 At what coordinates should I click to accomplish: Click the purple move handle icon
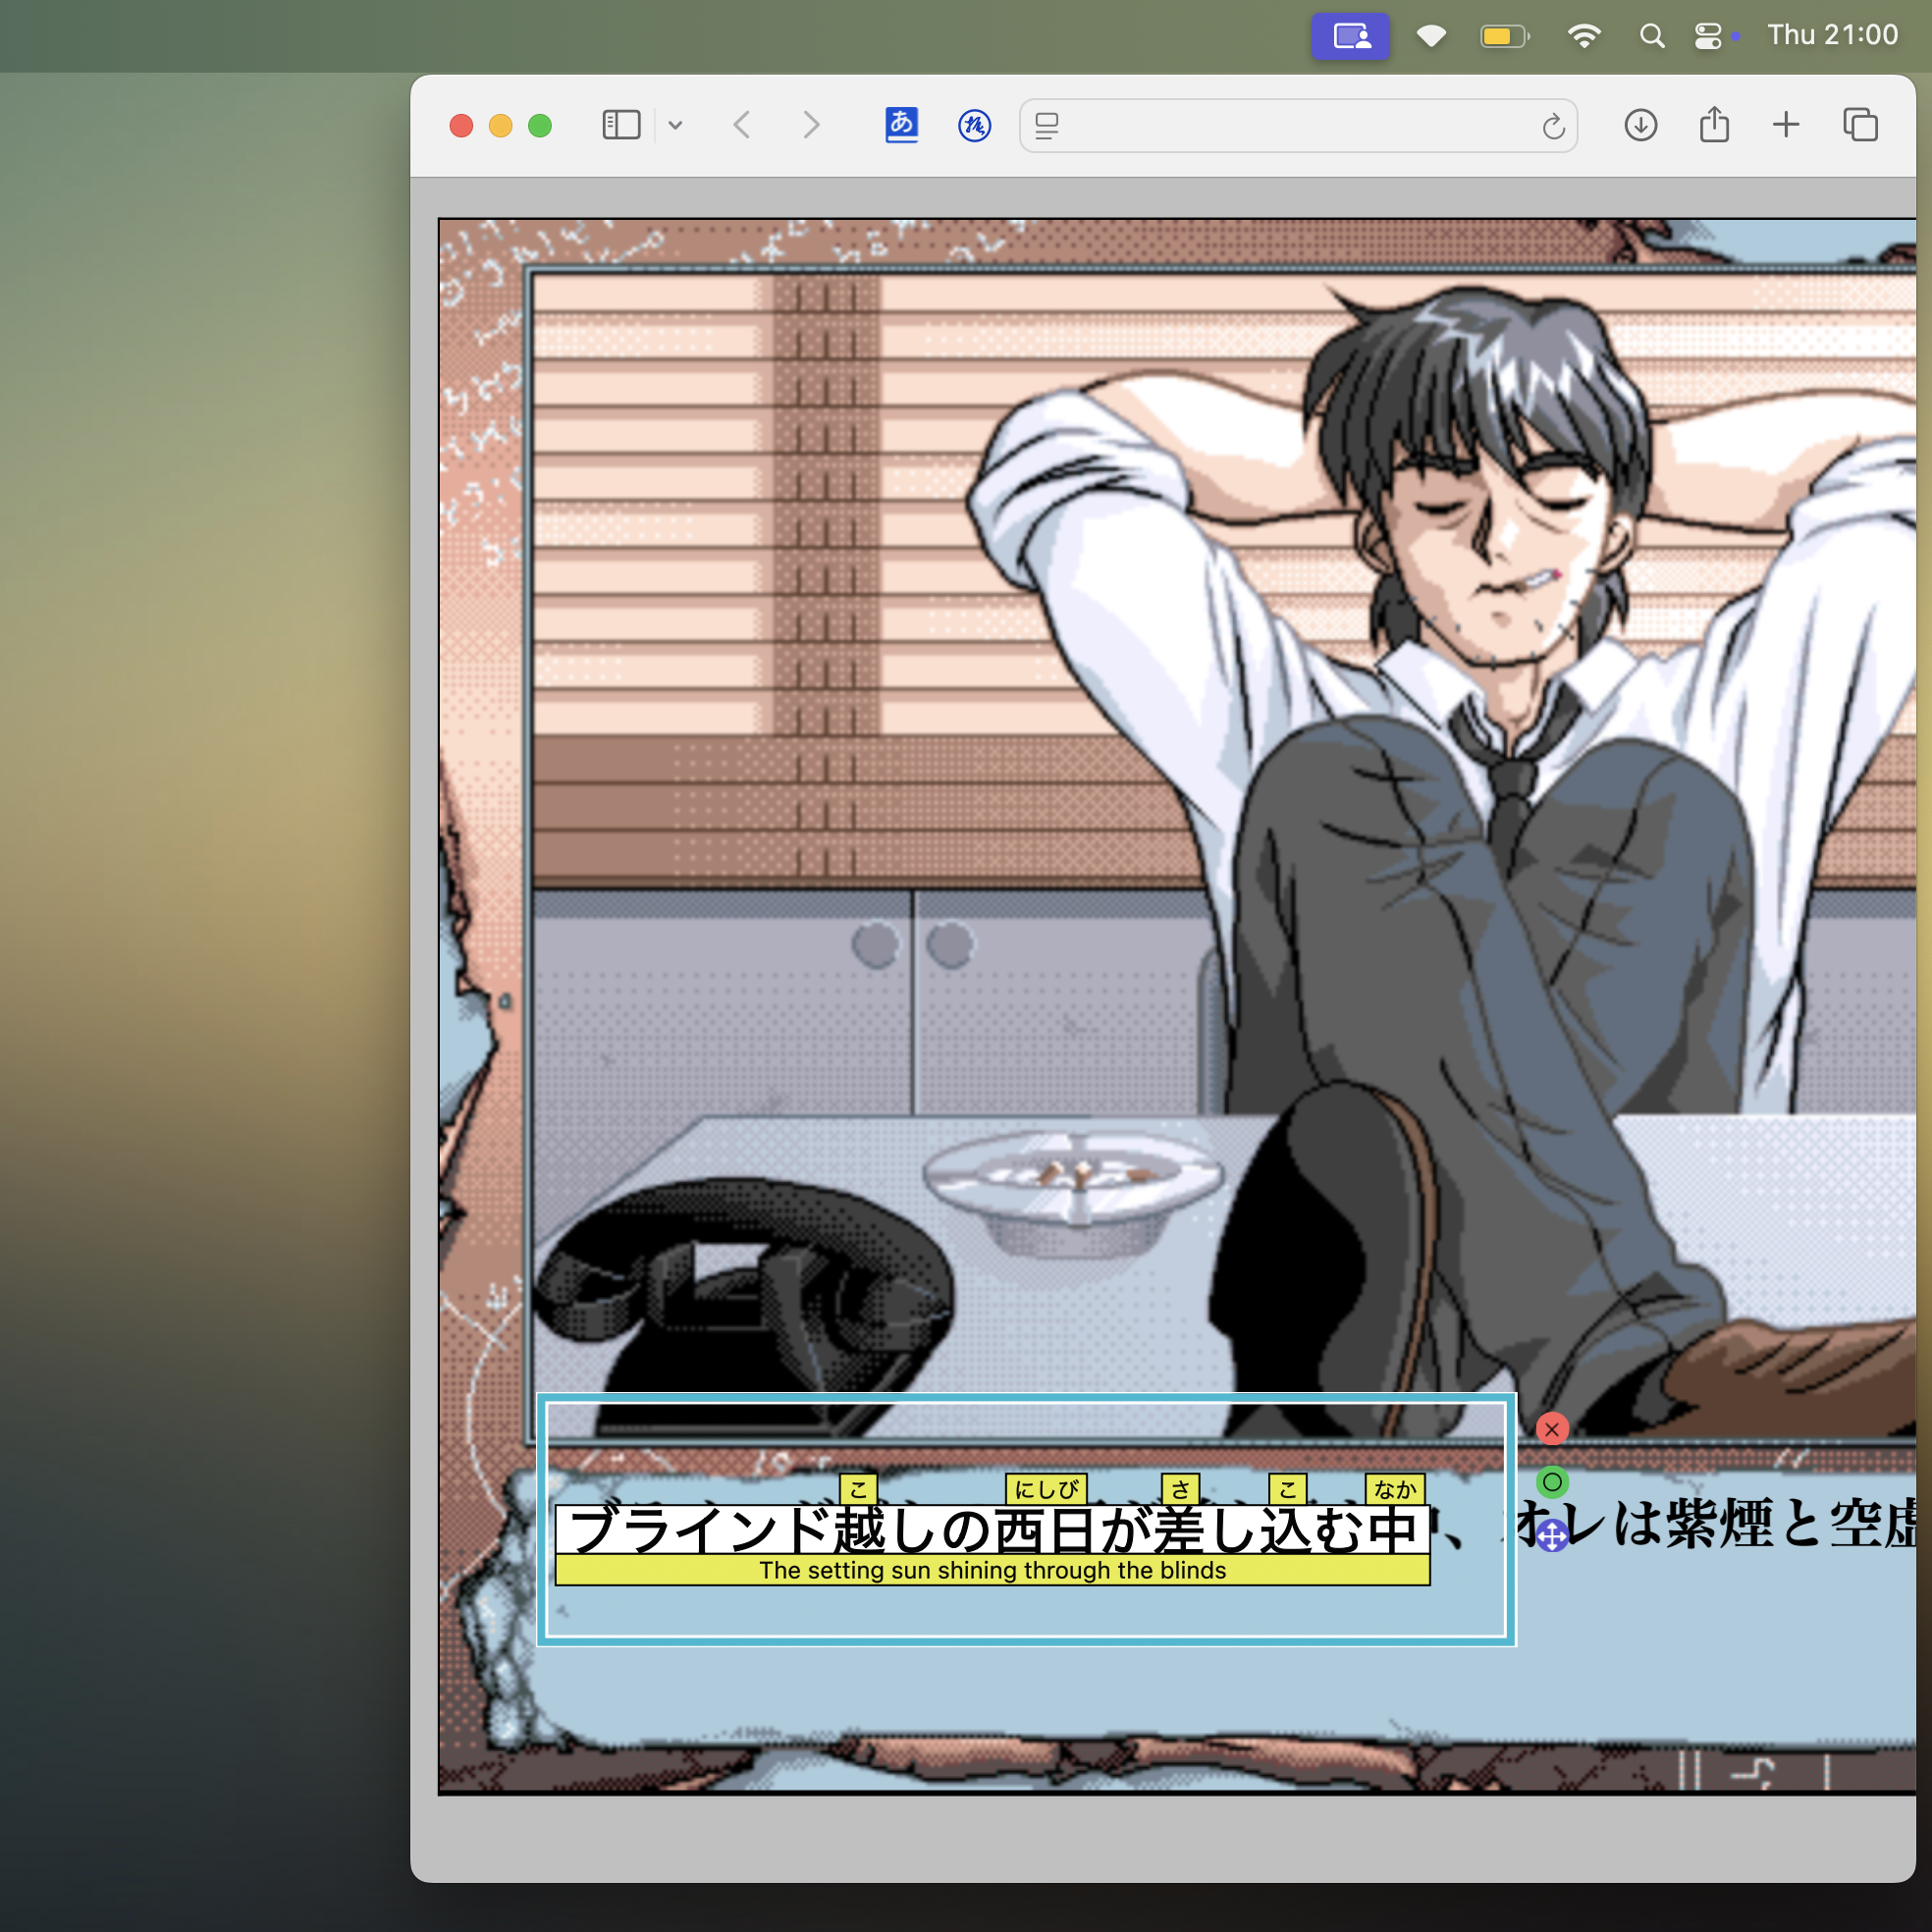(x=1551, y=1536)
